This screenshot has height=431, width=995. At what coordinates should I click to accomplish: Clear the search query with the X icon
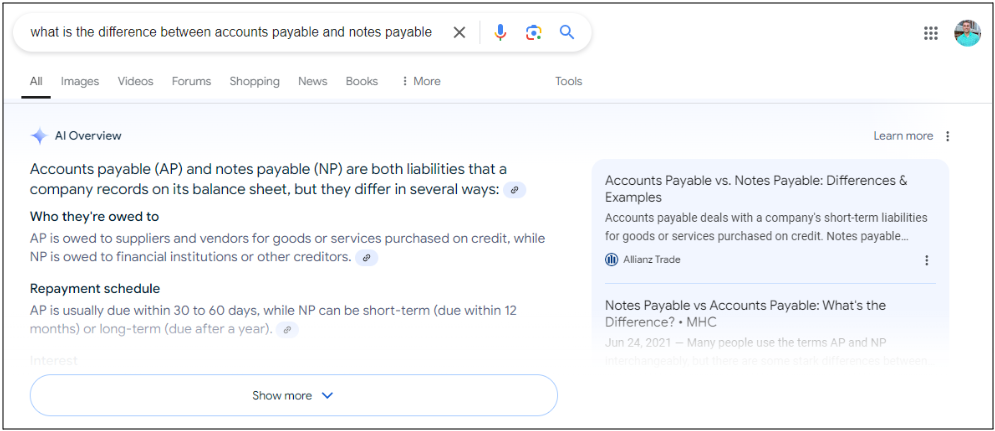(x=459, y=32)
